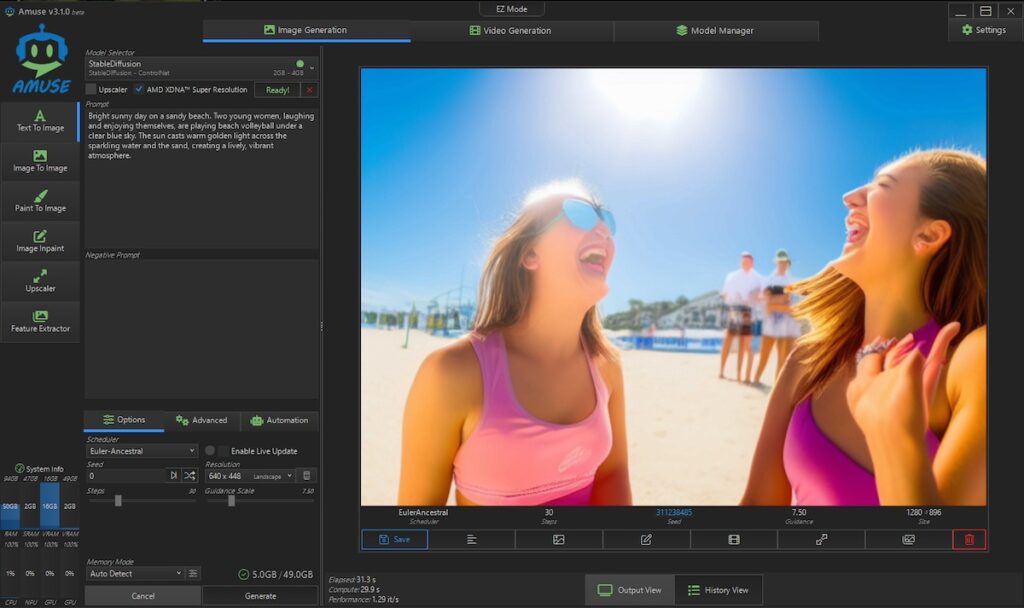Image resolution: width=1024 pixels, height=608 pixels.
Task: Switch to the Video Generation tab
Action: pos(511,31)
